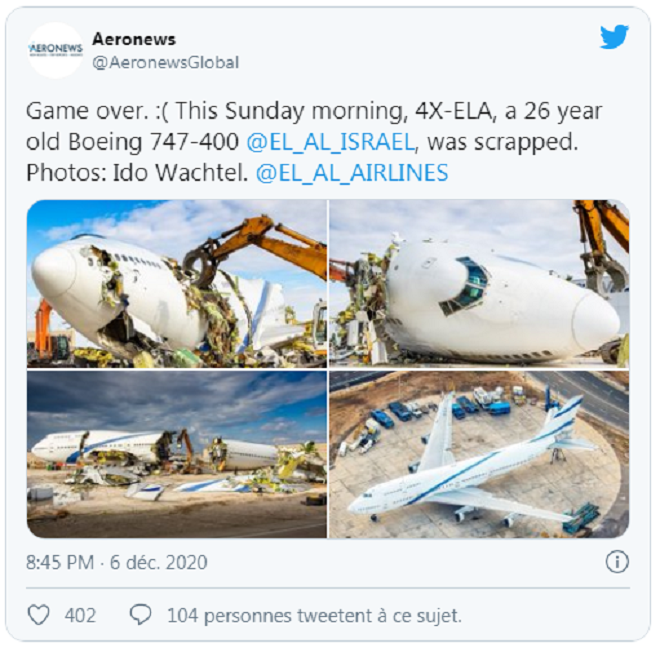Click the tweet info circle icon
Viewport: 660px width, 652px height.
pos(617,562)
